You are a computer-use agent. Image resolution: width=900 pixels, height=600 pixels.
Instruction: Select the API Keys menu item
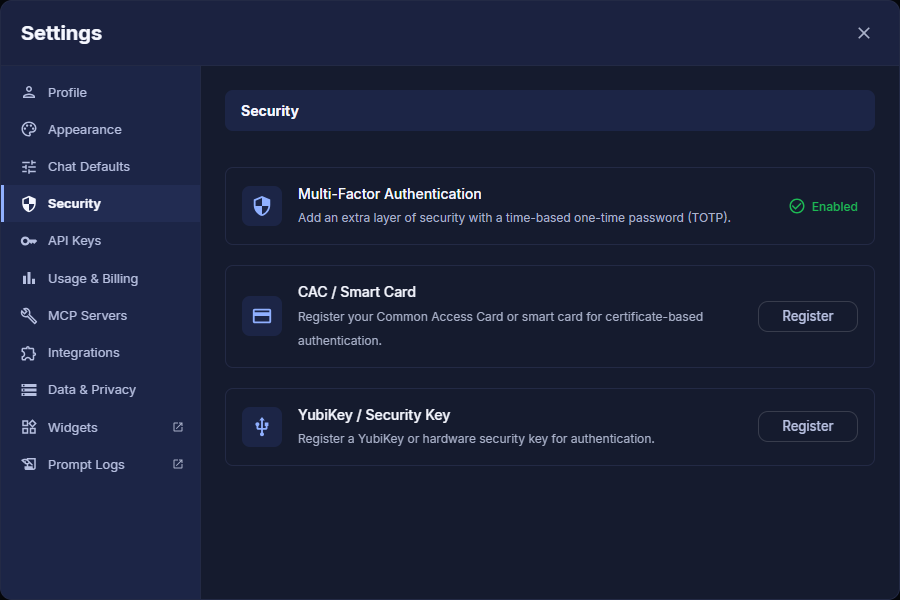coord(101,241)
